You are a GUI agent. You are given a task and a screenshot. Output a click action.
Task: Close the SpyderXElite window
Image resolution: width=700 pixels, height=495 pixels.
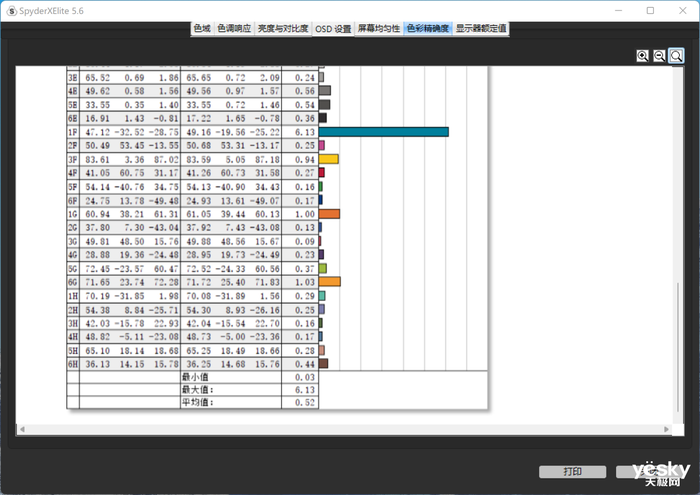click(x=683, y=10)
